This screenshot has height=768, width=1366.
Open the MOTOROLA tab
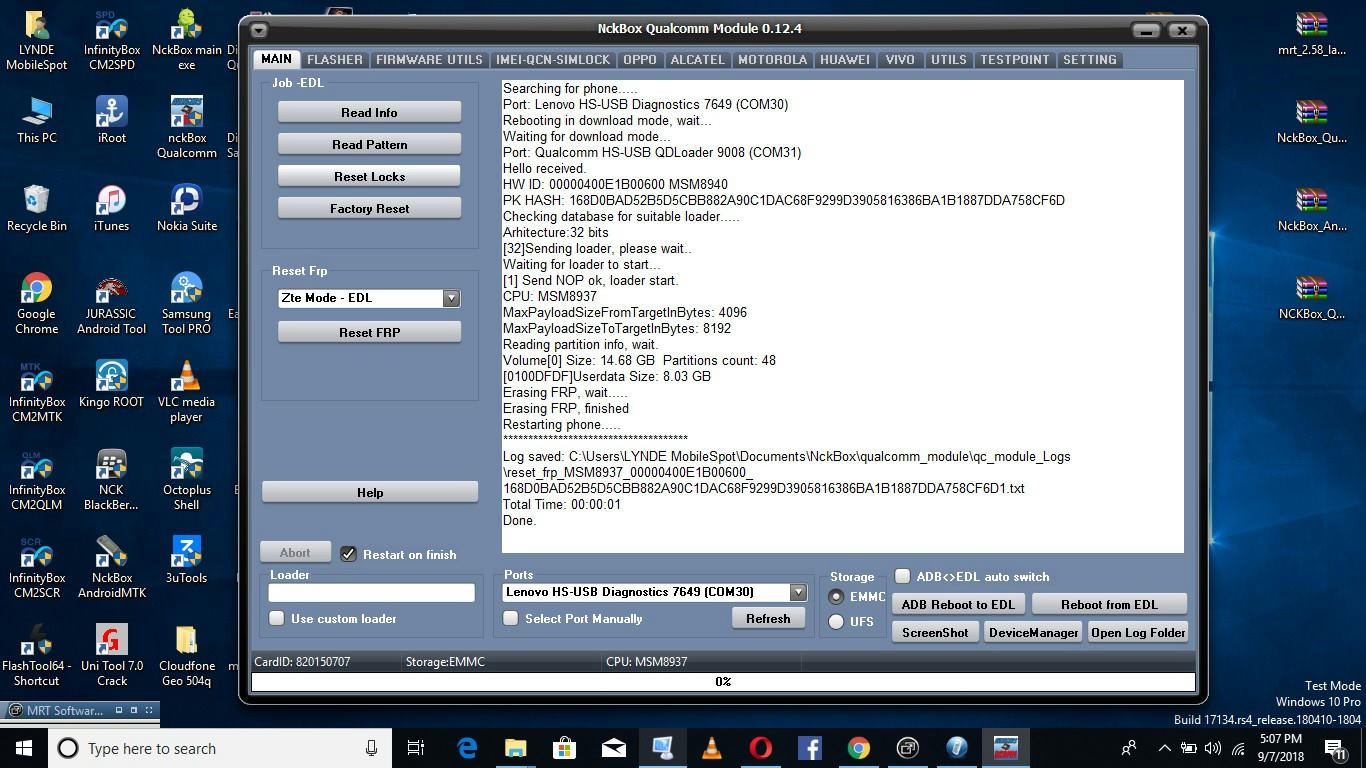[x=772, y=60]
